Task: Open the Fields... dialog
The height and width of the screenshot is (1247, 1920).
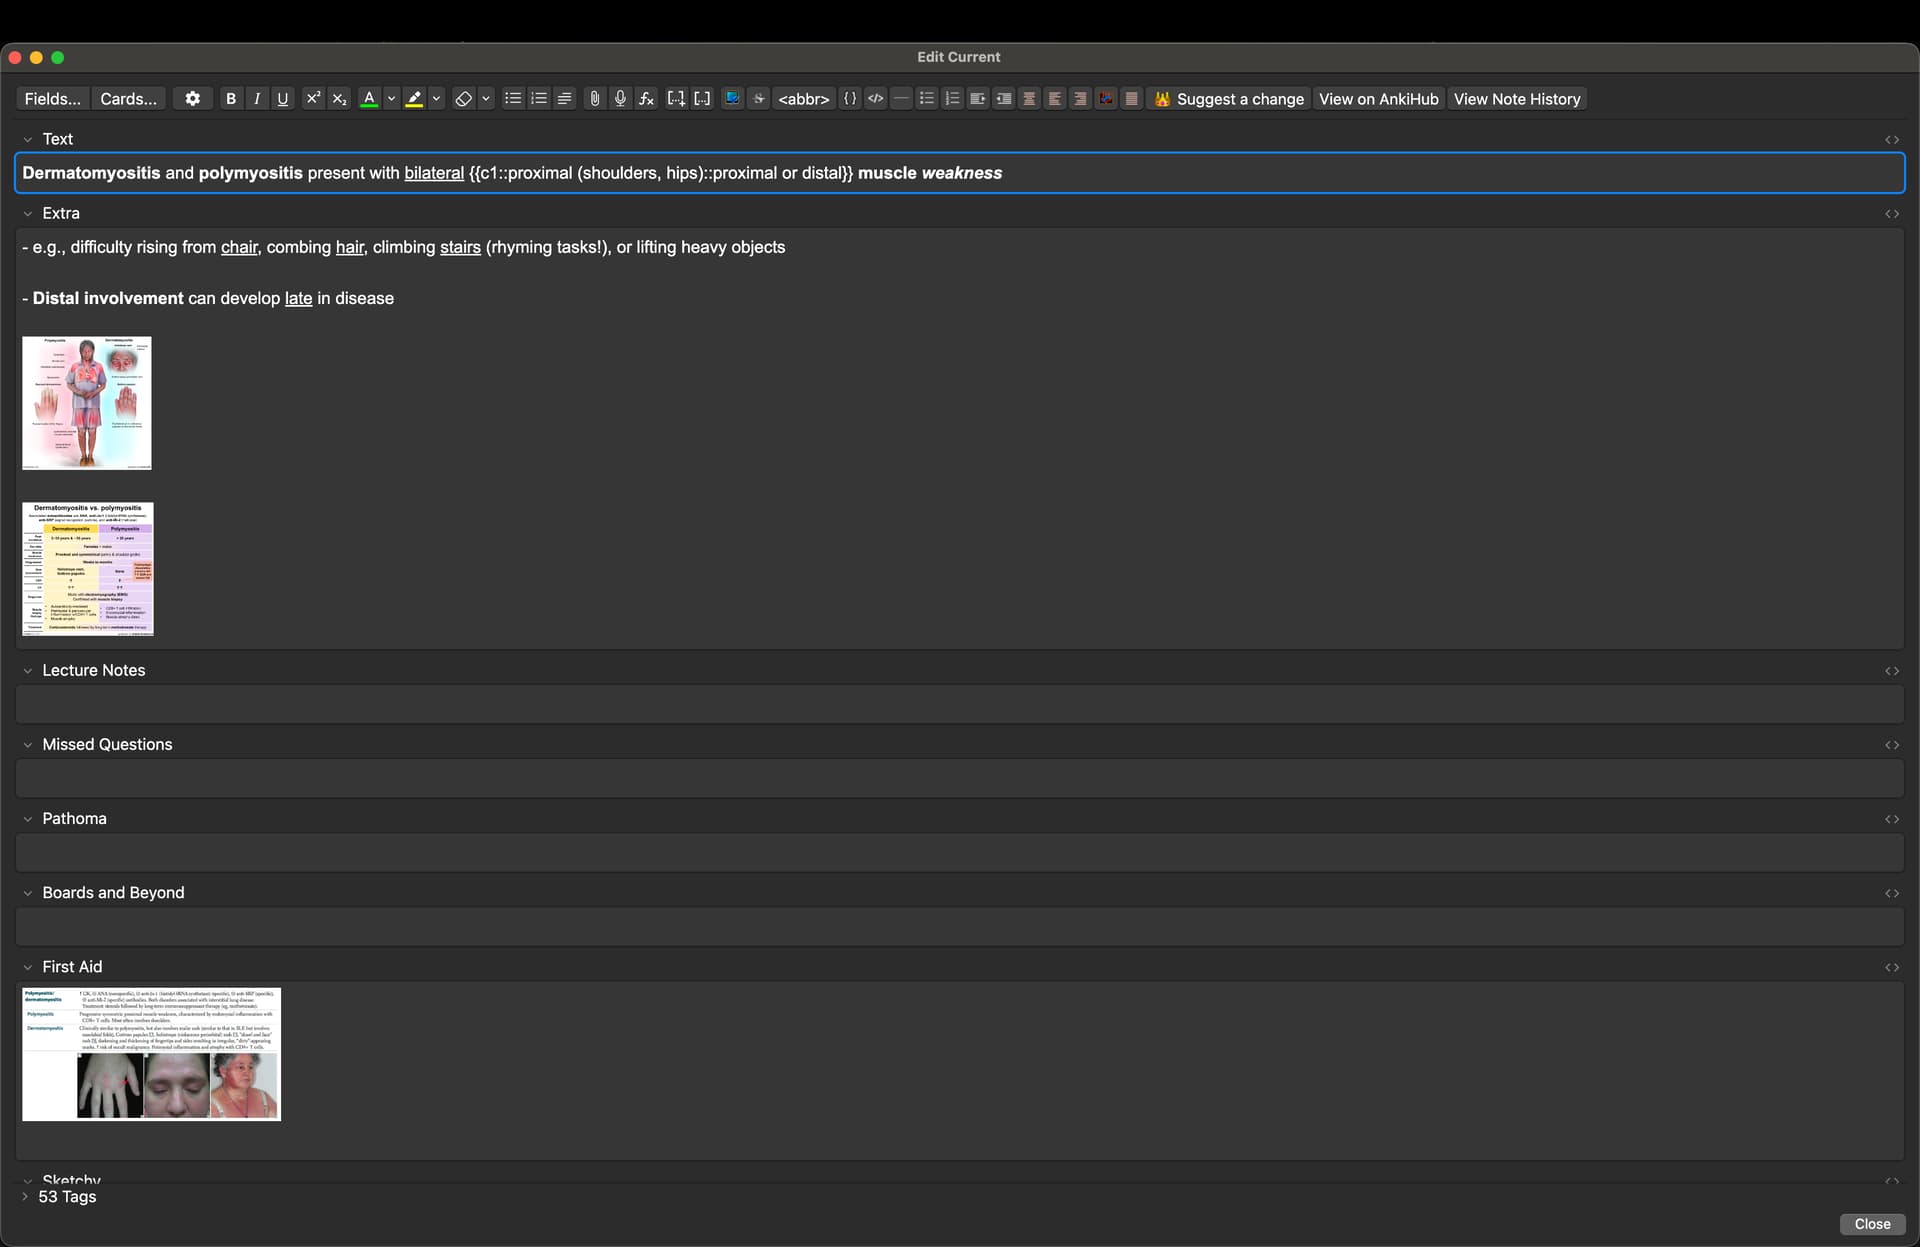Action: point(52,99)
